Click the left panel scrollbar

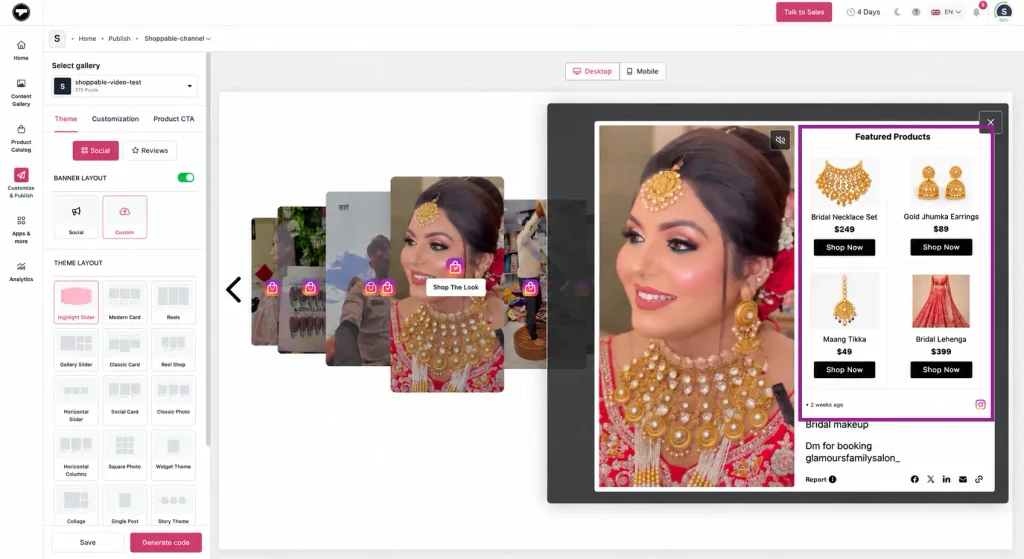point(208,248)
